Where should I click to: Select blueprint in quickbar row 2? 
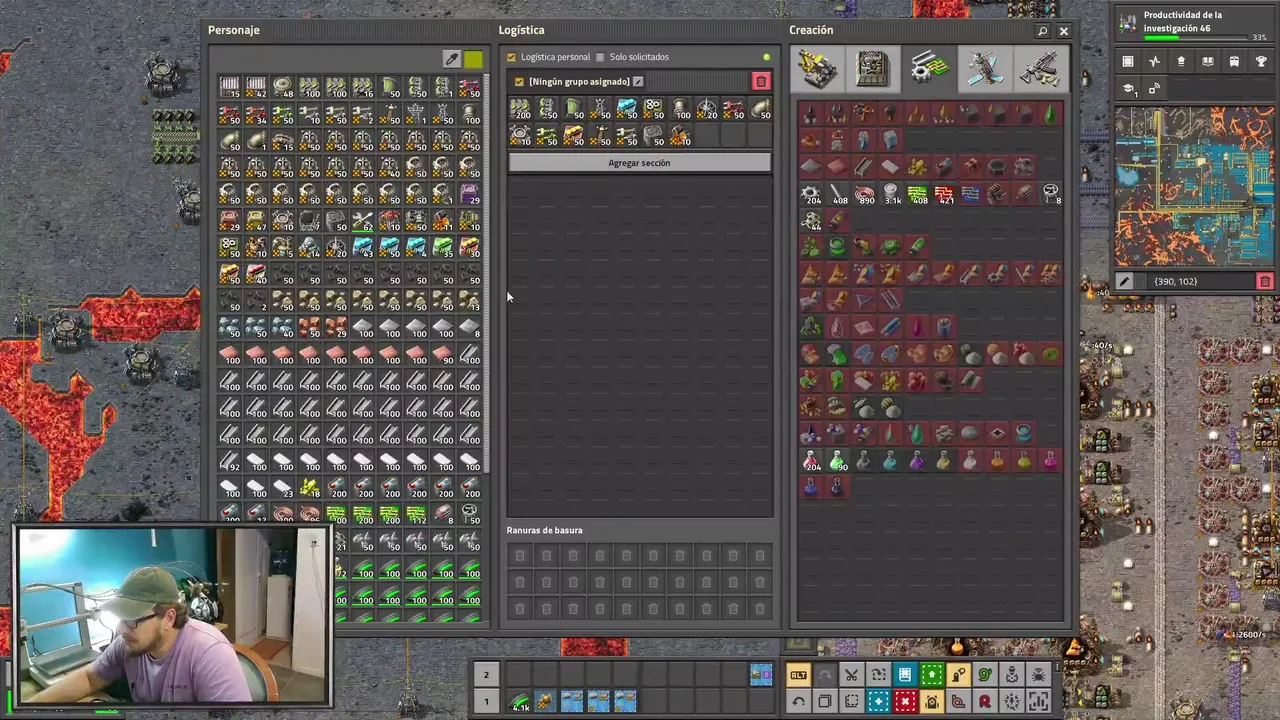click(x=761, y=675)
